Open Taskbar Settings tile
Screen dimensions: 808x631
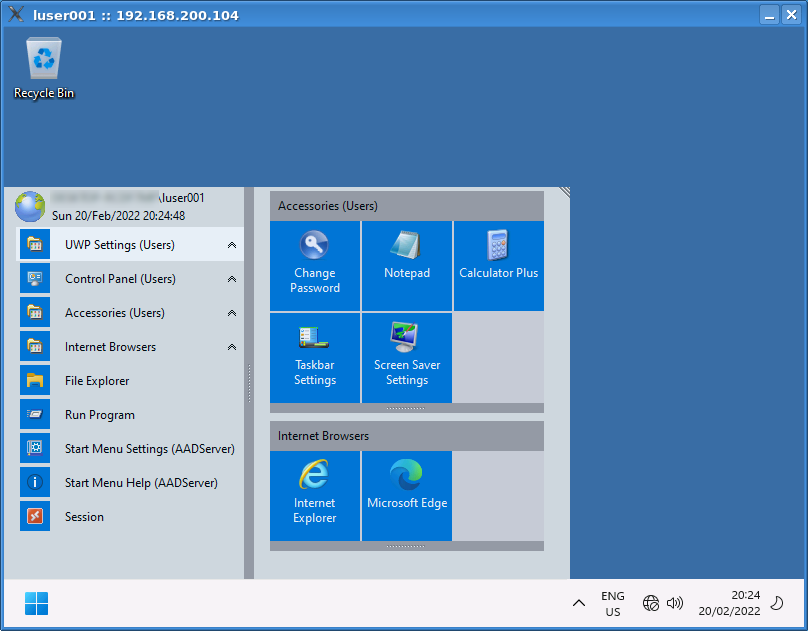pyautogui.click(x=315, y=357)
